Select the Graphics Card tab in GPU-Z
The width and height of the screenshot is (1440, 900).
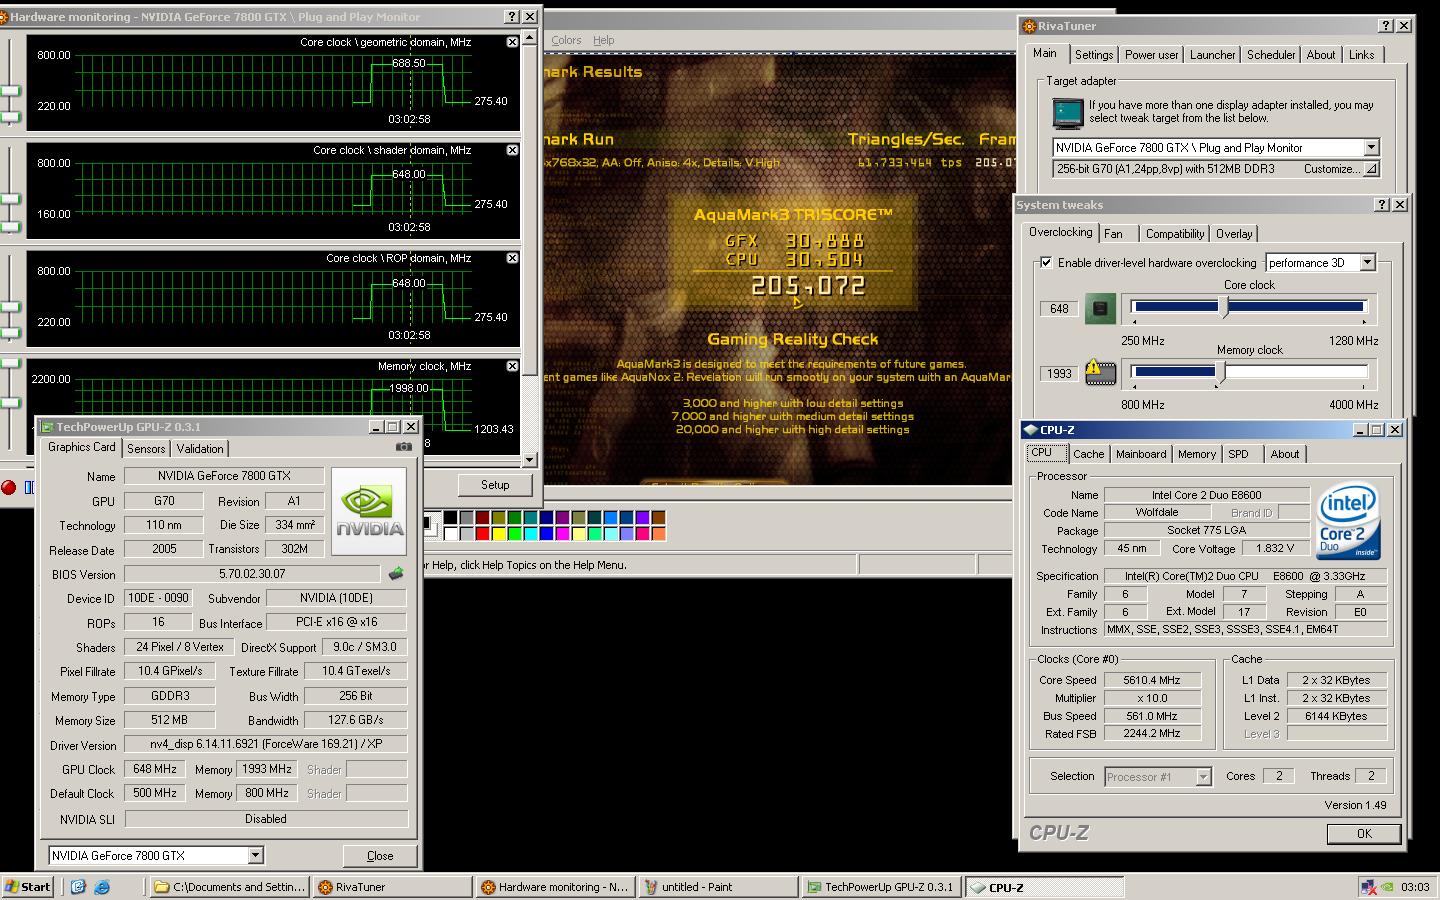pos(82,447)
